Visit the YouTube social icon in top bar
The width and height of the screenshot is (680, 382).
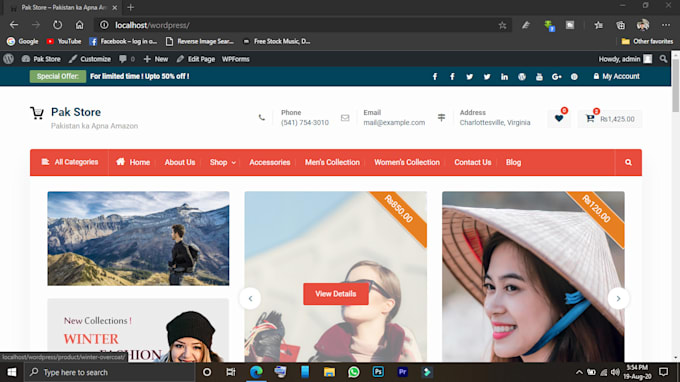539,77
